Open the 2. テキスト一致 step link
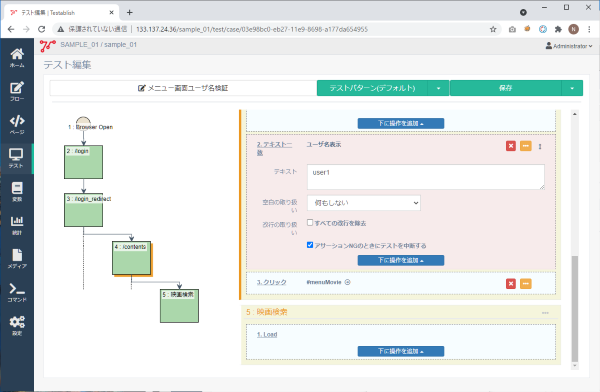The height and width of the screenshot is (392, 600). point(274,149)
